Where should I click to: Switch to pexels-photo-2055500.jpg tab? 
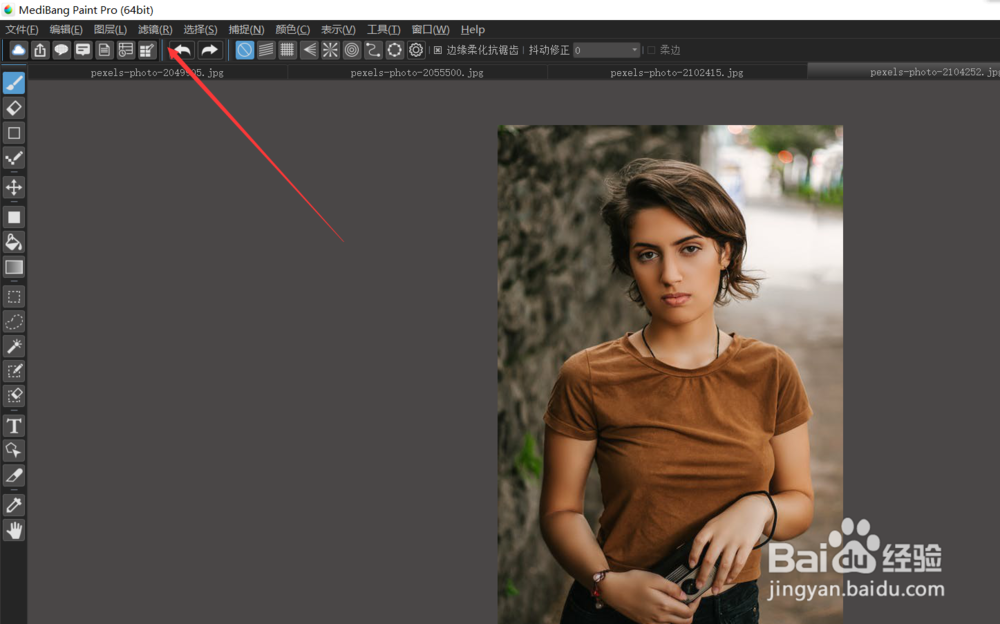(417, 73)
